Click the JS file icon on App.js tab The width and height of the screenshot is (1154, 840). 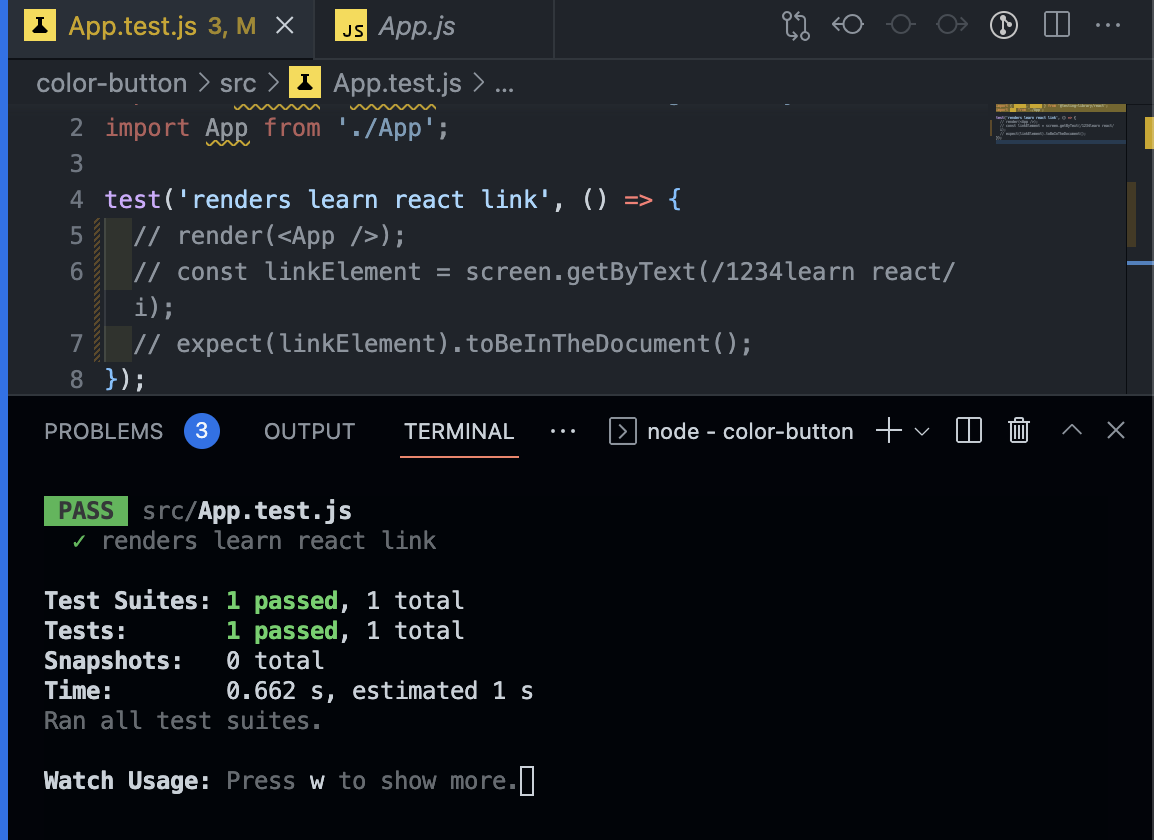[351, 27]
